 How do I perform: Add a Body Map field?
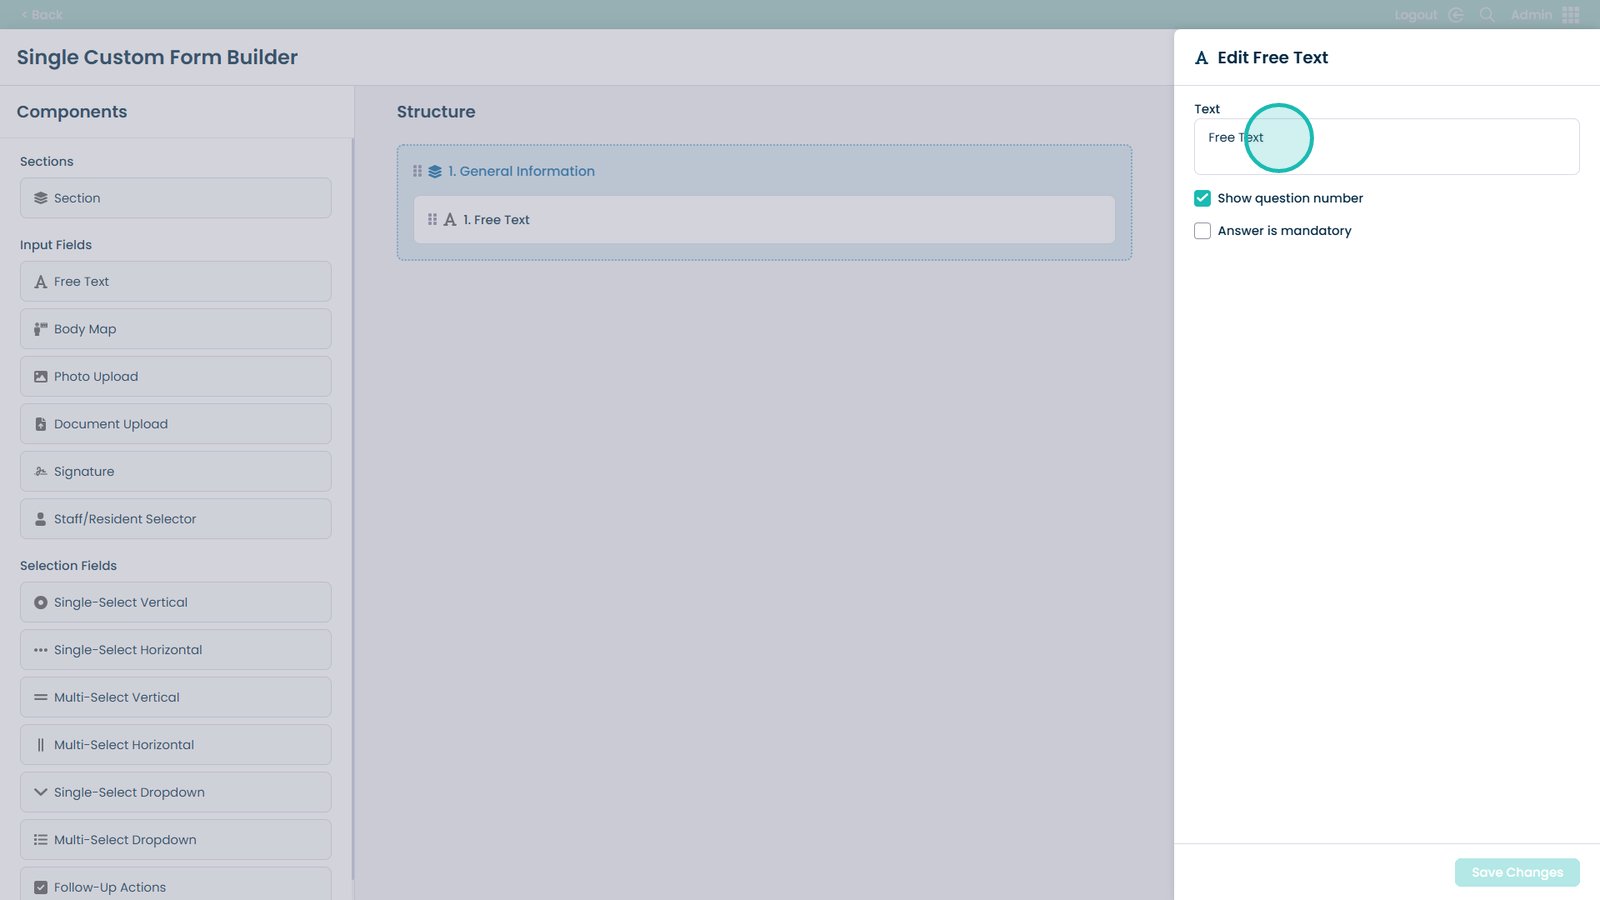click(x=176, y=329)
